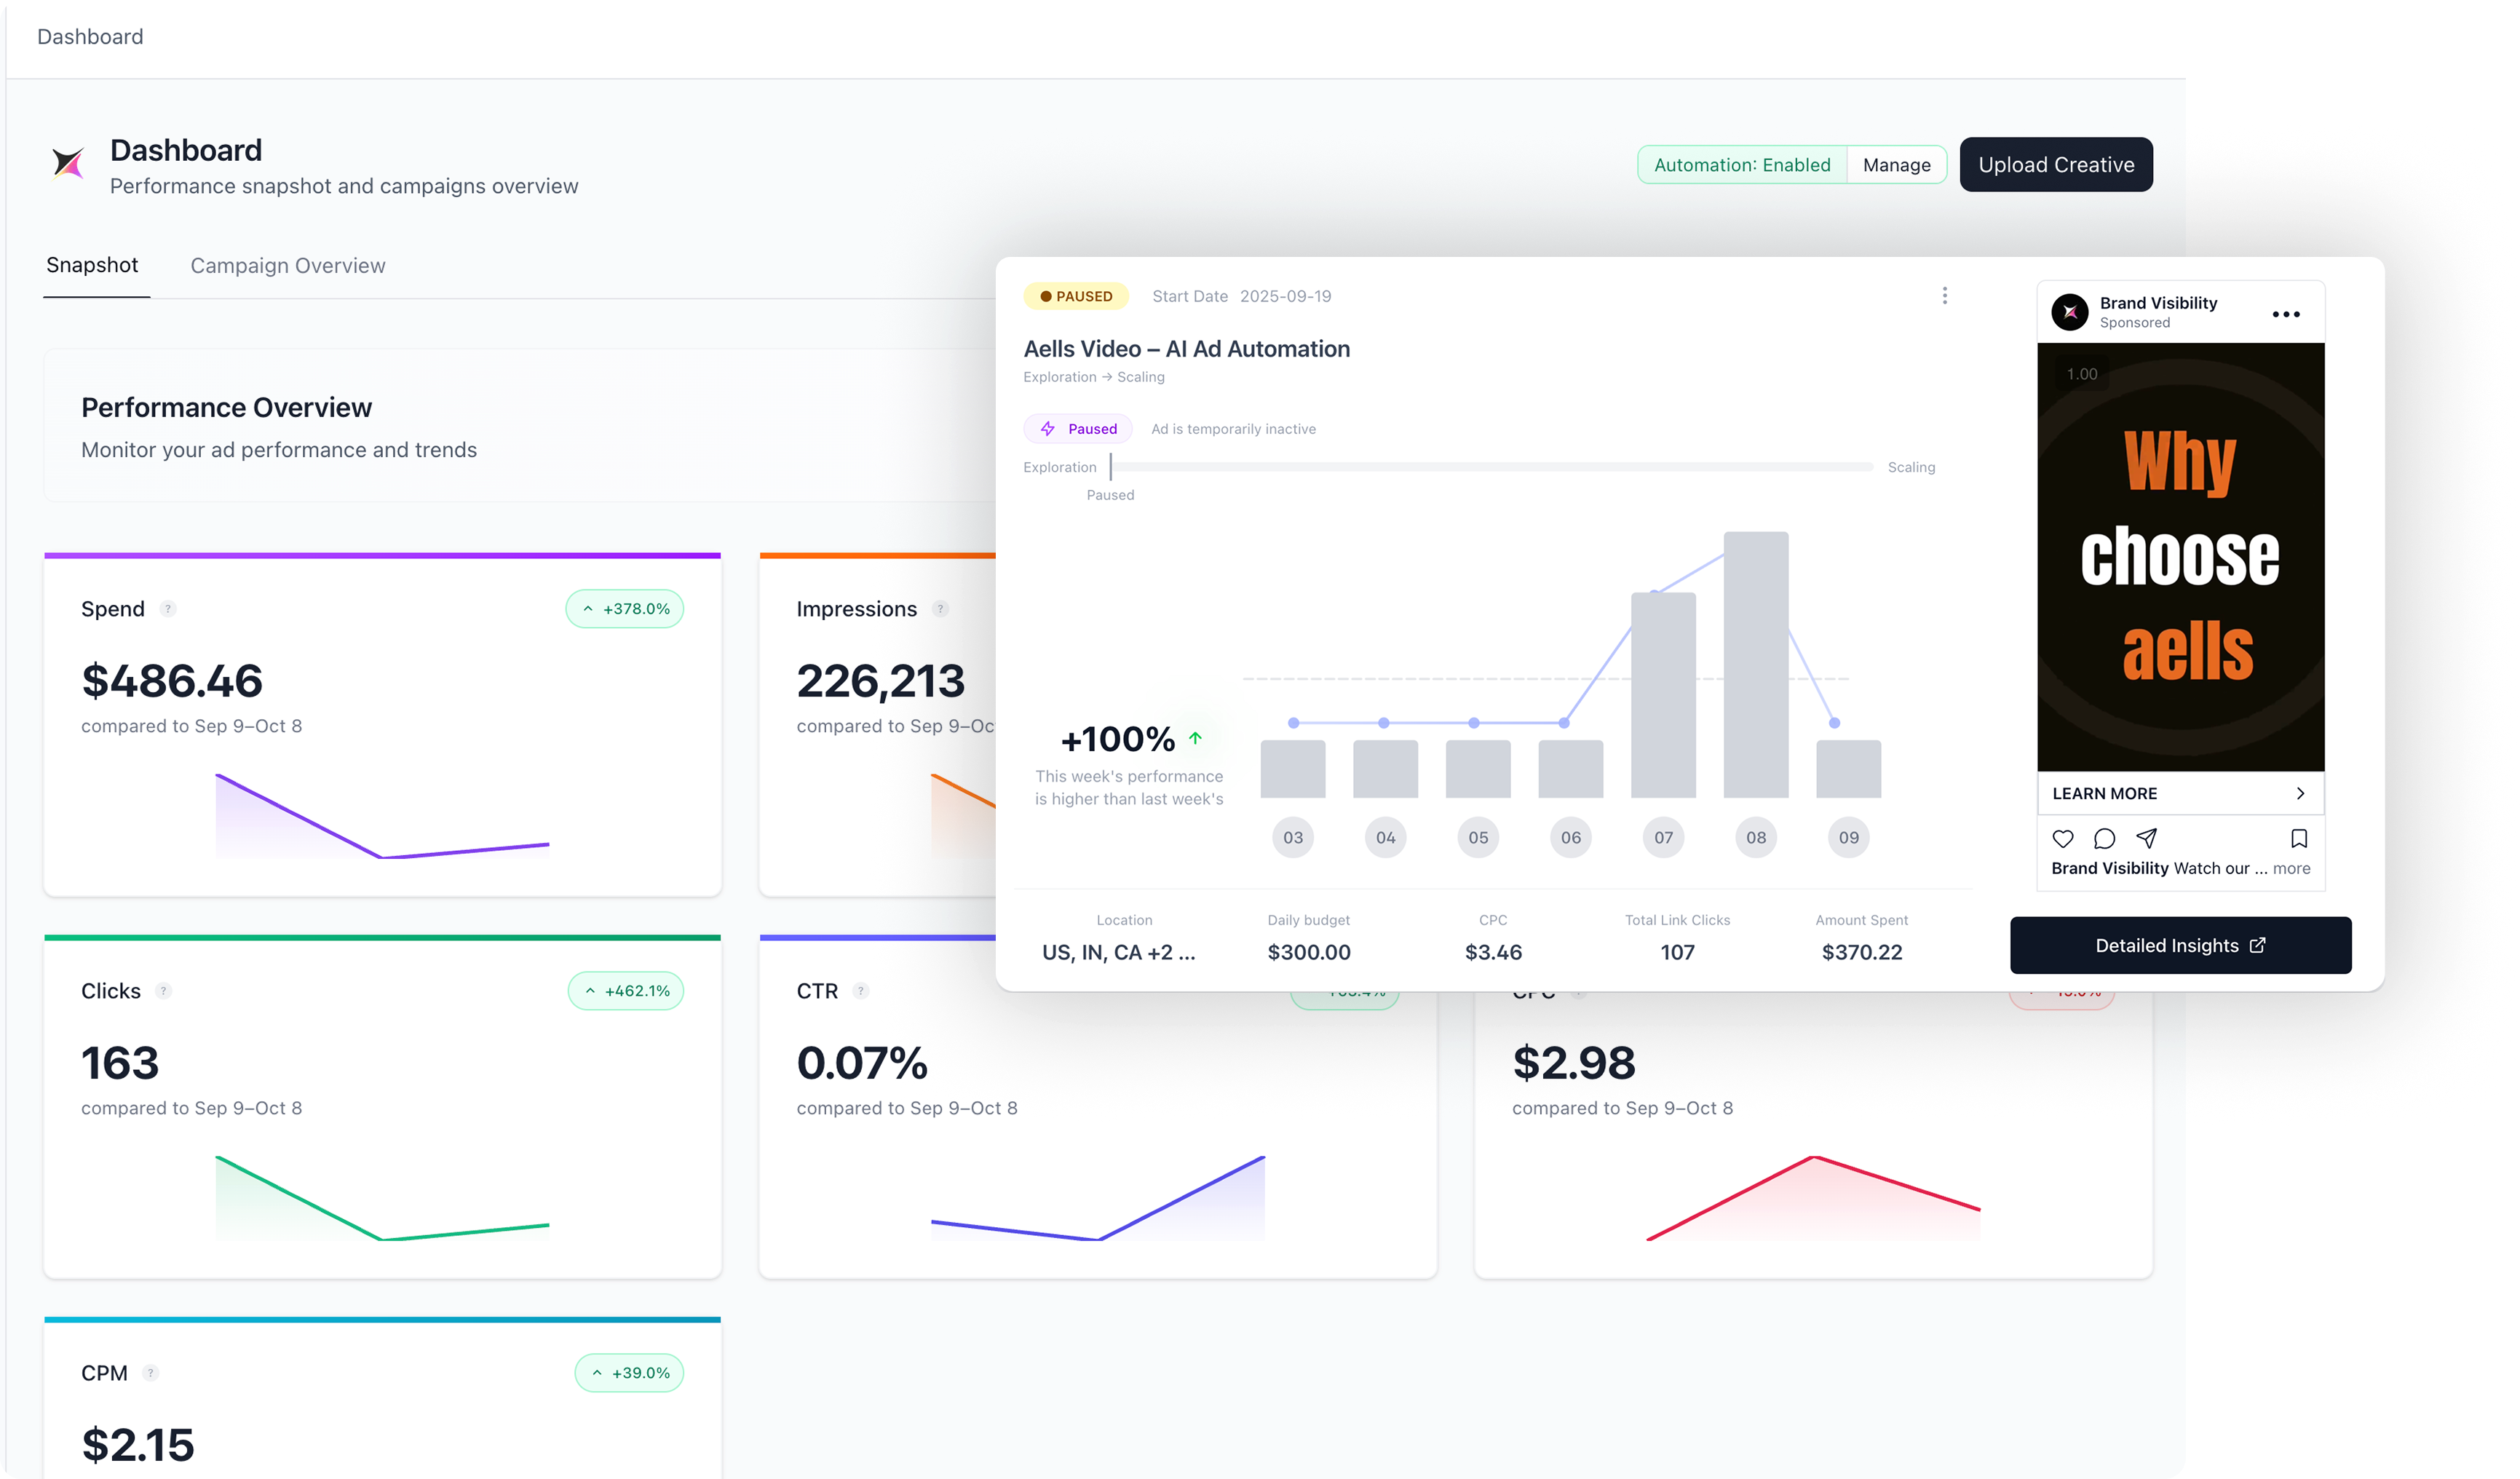This screenshot has width=2520, height=1479.
Task: Select the Snapshot tab
Action: (x=92, y=265)
